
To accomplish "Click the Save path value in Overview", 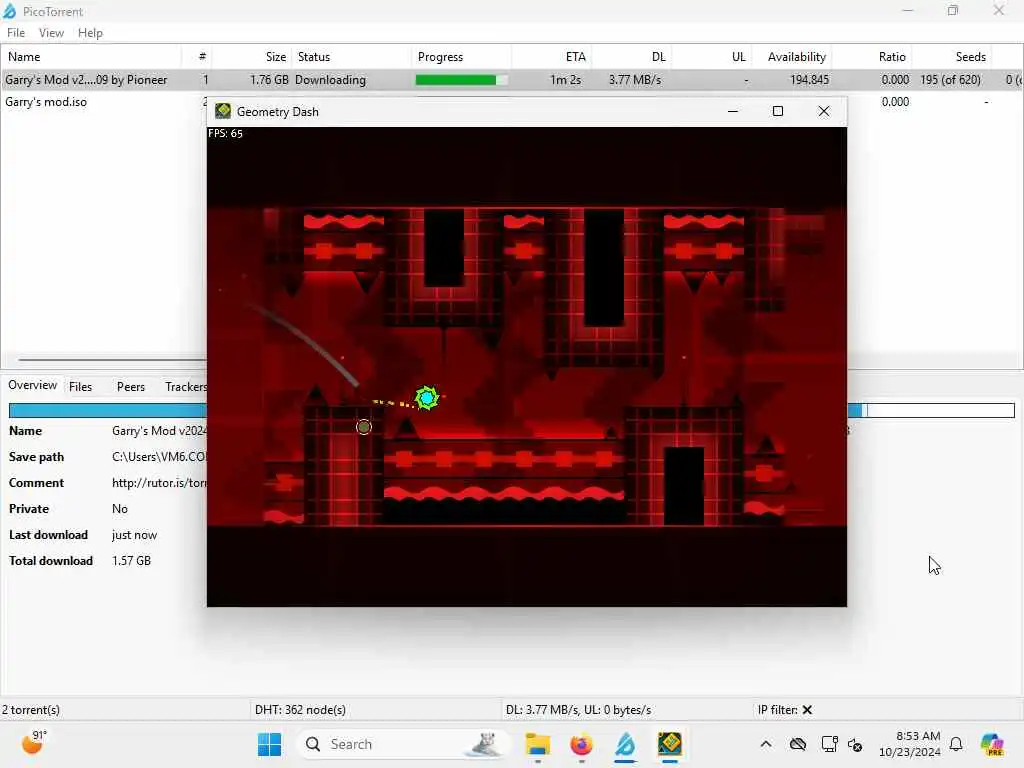I will point(159,457).
